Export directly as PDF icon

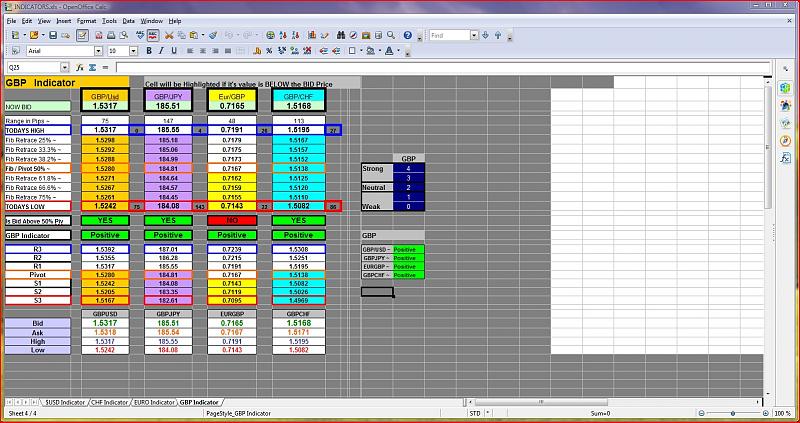(x=99, y=35)
